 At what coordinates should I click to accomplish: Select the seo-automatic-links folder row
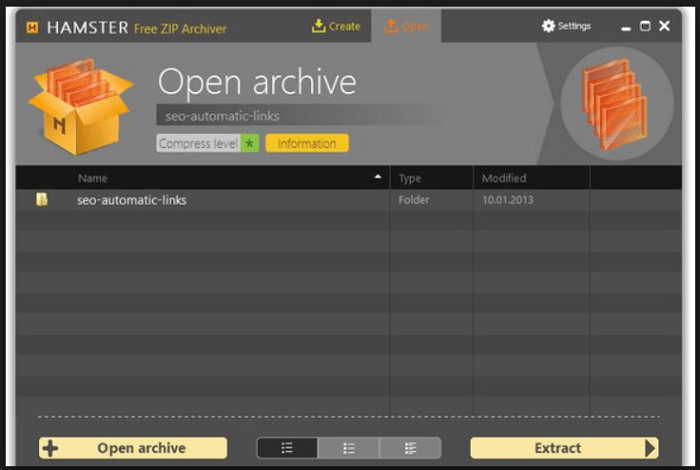348,200
